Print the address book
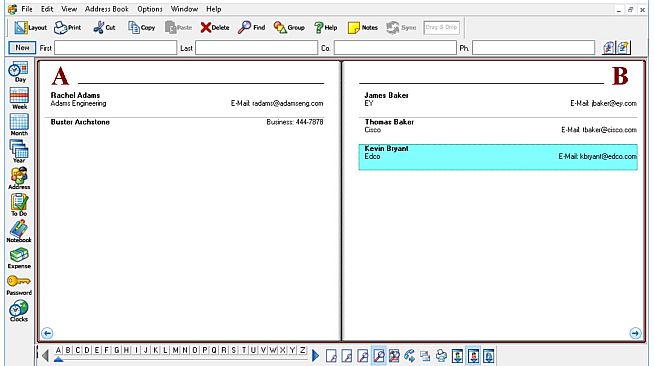Screen dimensions: 654x366 (x=68, y=28)
